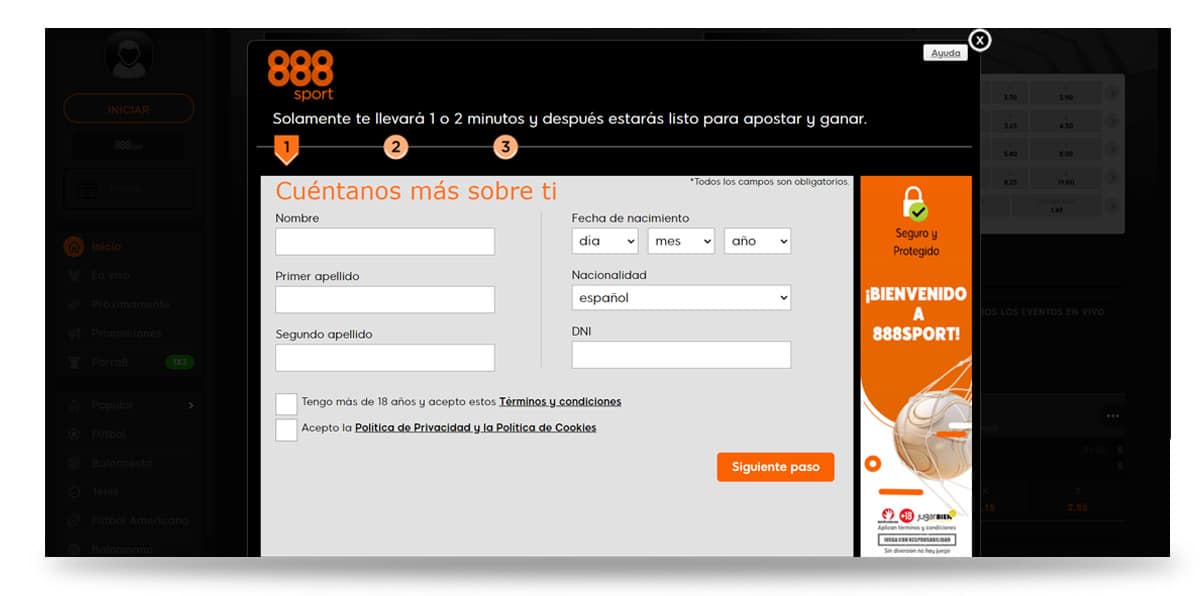Jump to registration step 2 circle
Screen dimensions: 1200x596
pyautogui.click(x=396, y=147)
